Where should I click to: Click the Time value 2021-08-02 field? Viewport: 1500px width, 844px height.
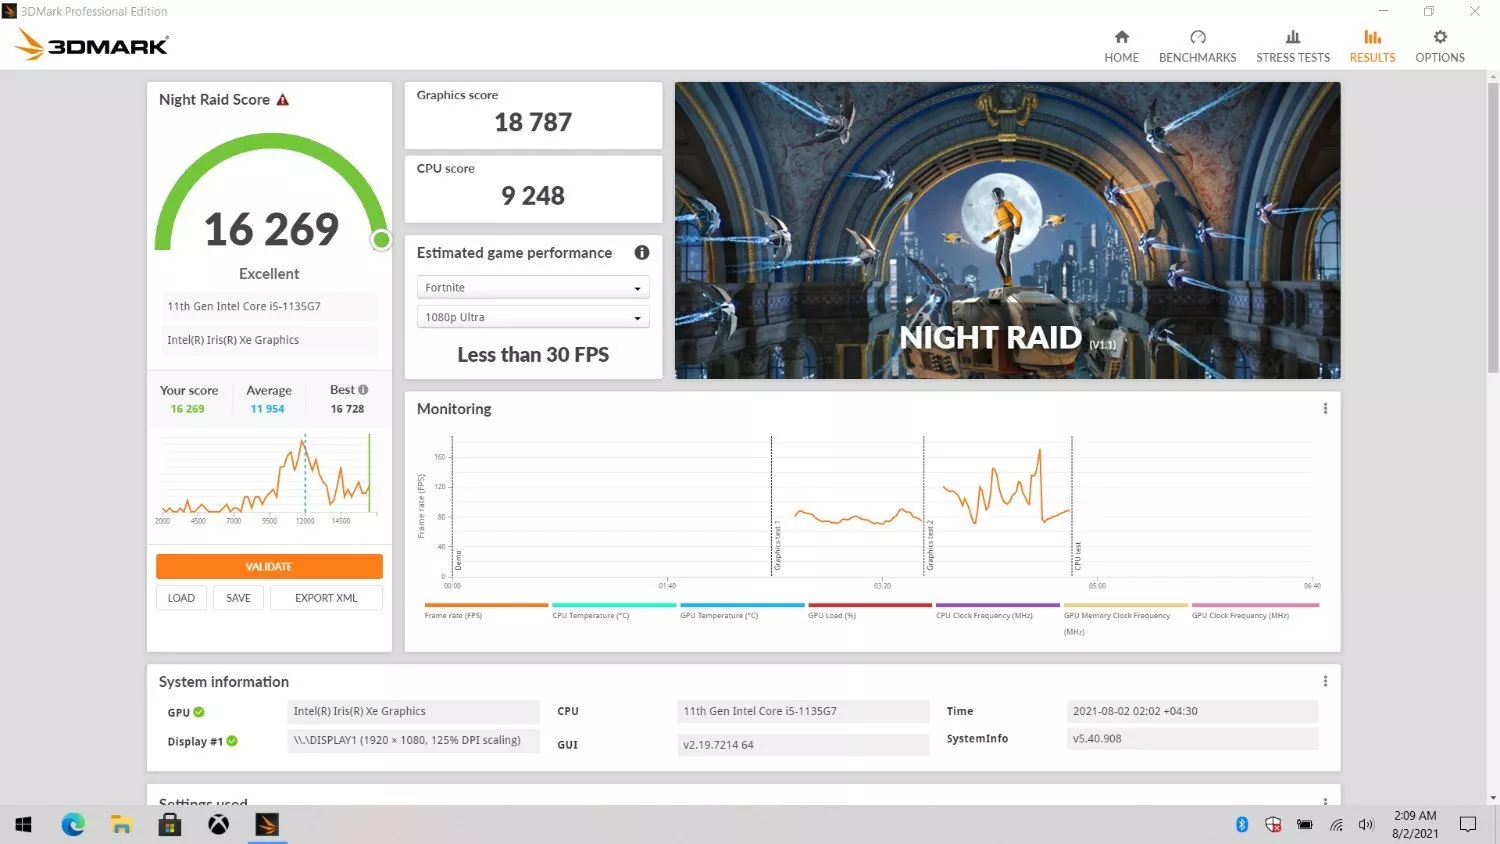1192,711
